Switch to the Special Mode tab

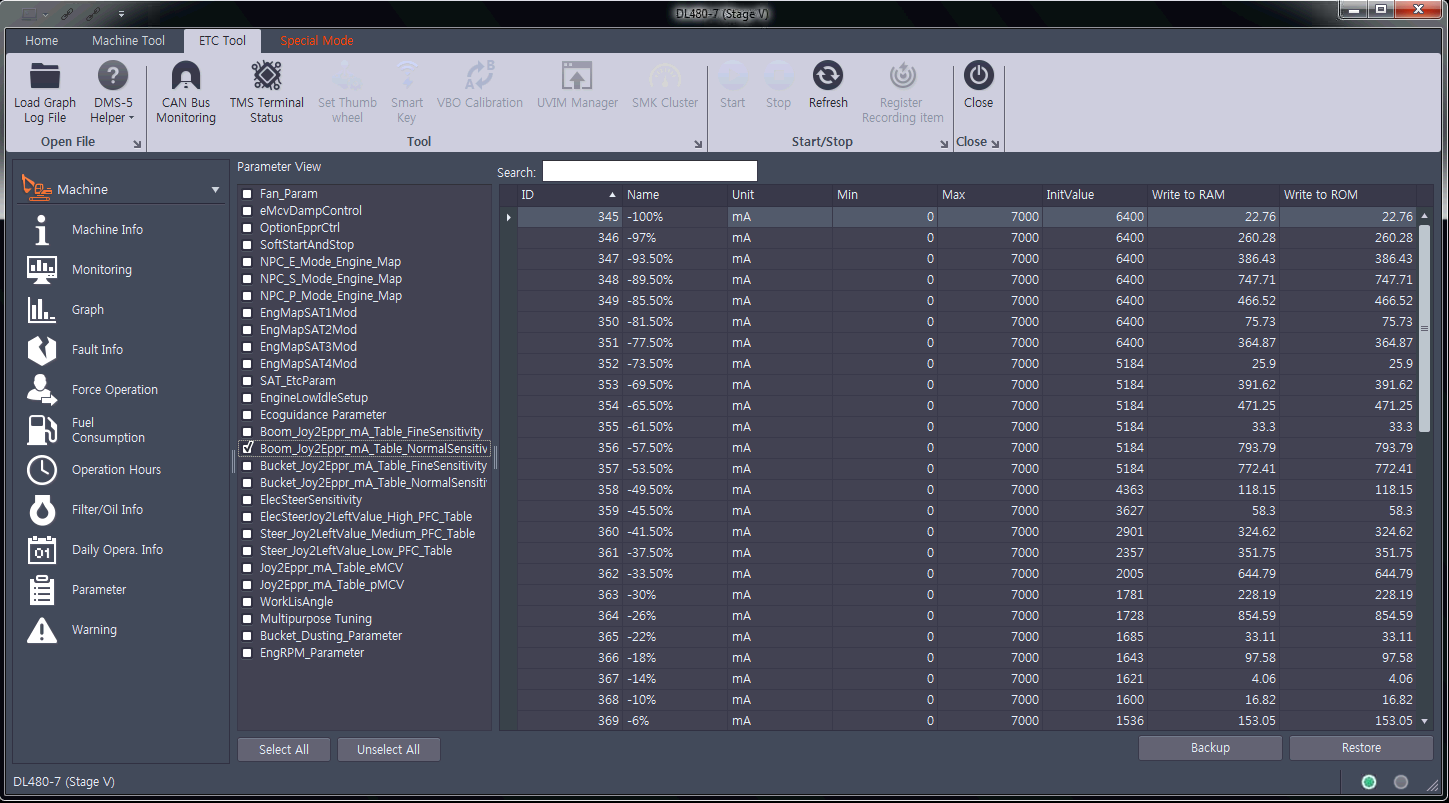pyautogui.click(x=316, y=41)
